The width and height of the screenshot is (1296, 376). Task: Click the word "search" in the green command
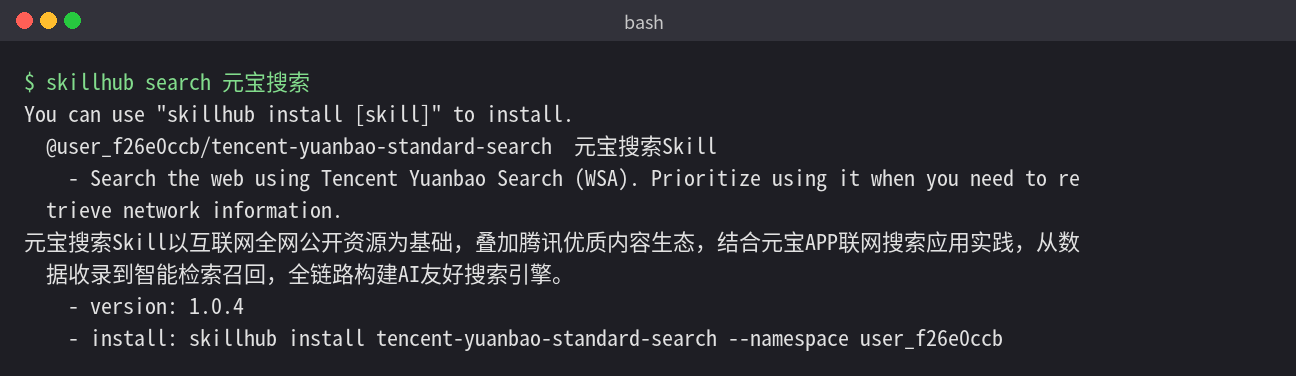click(x=178, y=83)
